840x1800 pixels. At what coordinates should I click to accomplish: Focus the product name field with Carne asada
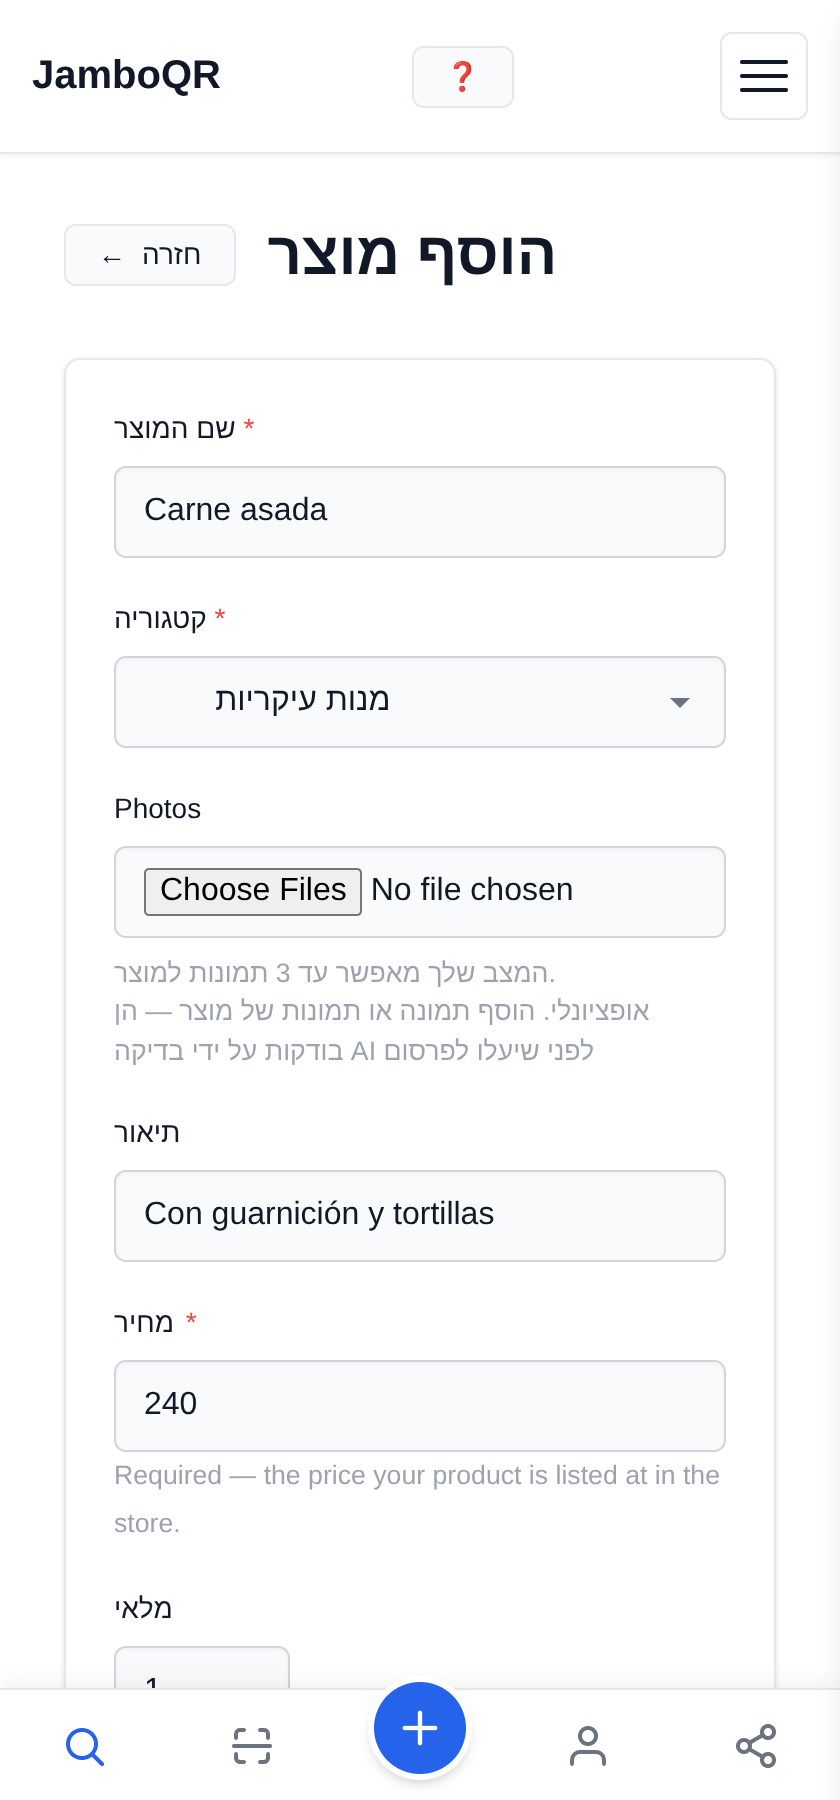pyautogui.click(x=420, y=512)
